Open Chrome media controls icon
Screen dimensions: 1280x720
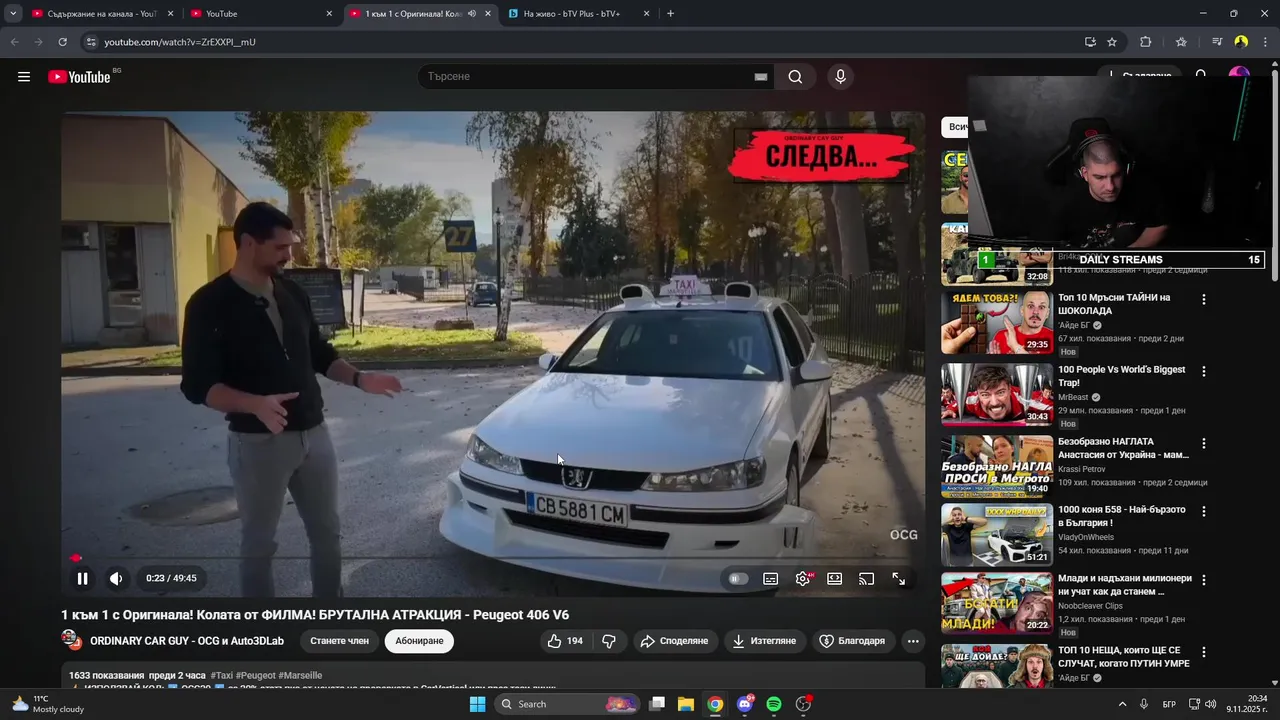pyautogui.click(x=1217, y=42)
